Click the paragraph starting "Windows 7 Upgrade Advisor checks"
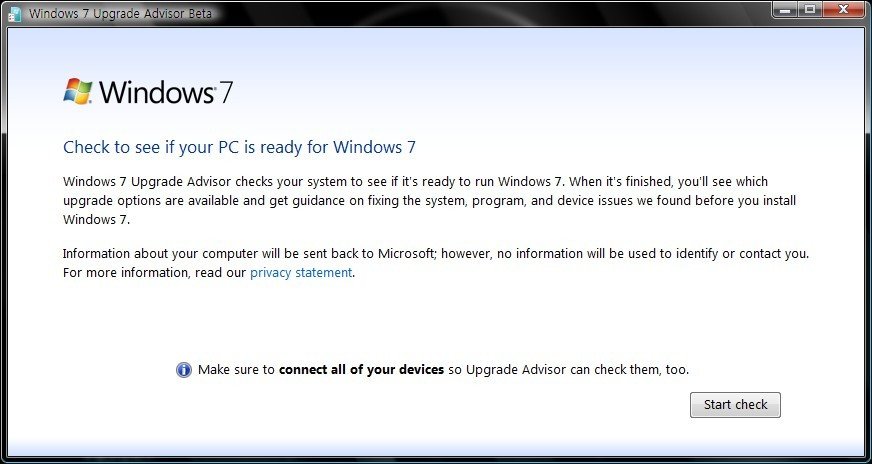Image resolution: width=872 pixels, height=464 pixels. click(300, 182)
